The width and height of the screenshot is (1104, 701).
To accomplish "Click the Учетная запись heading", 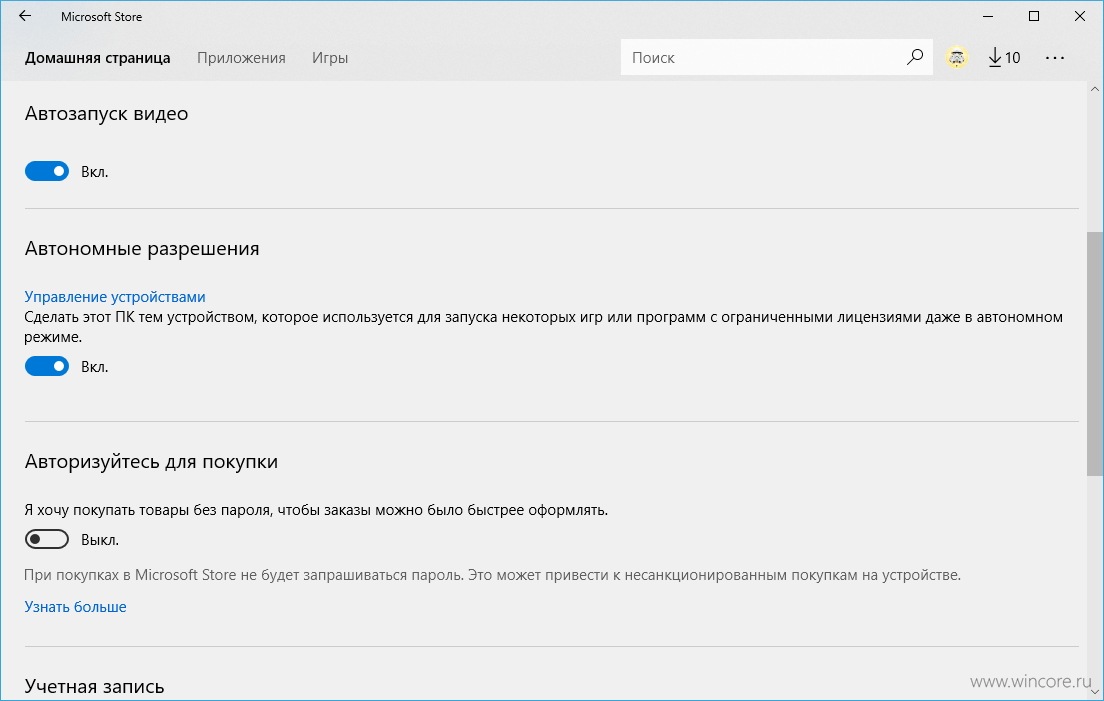I will coord(94,686).
